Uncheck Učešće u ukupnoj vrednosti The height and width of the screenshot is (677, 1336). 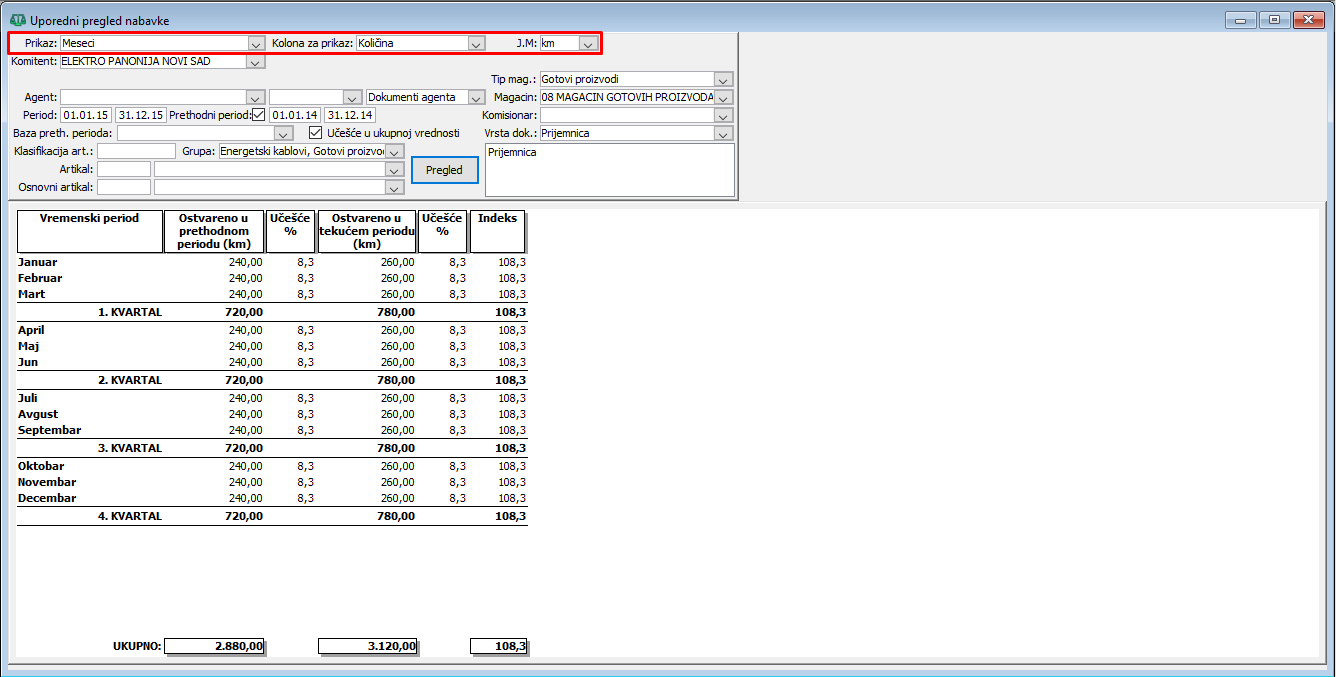pyautogui.click(x=316, y=133)
